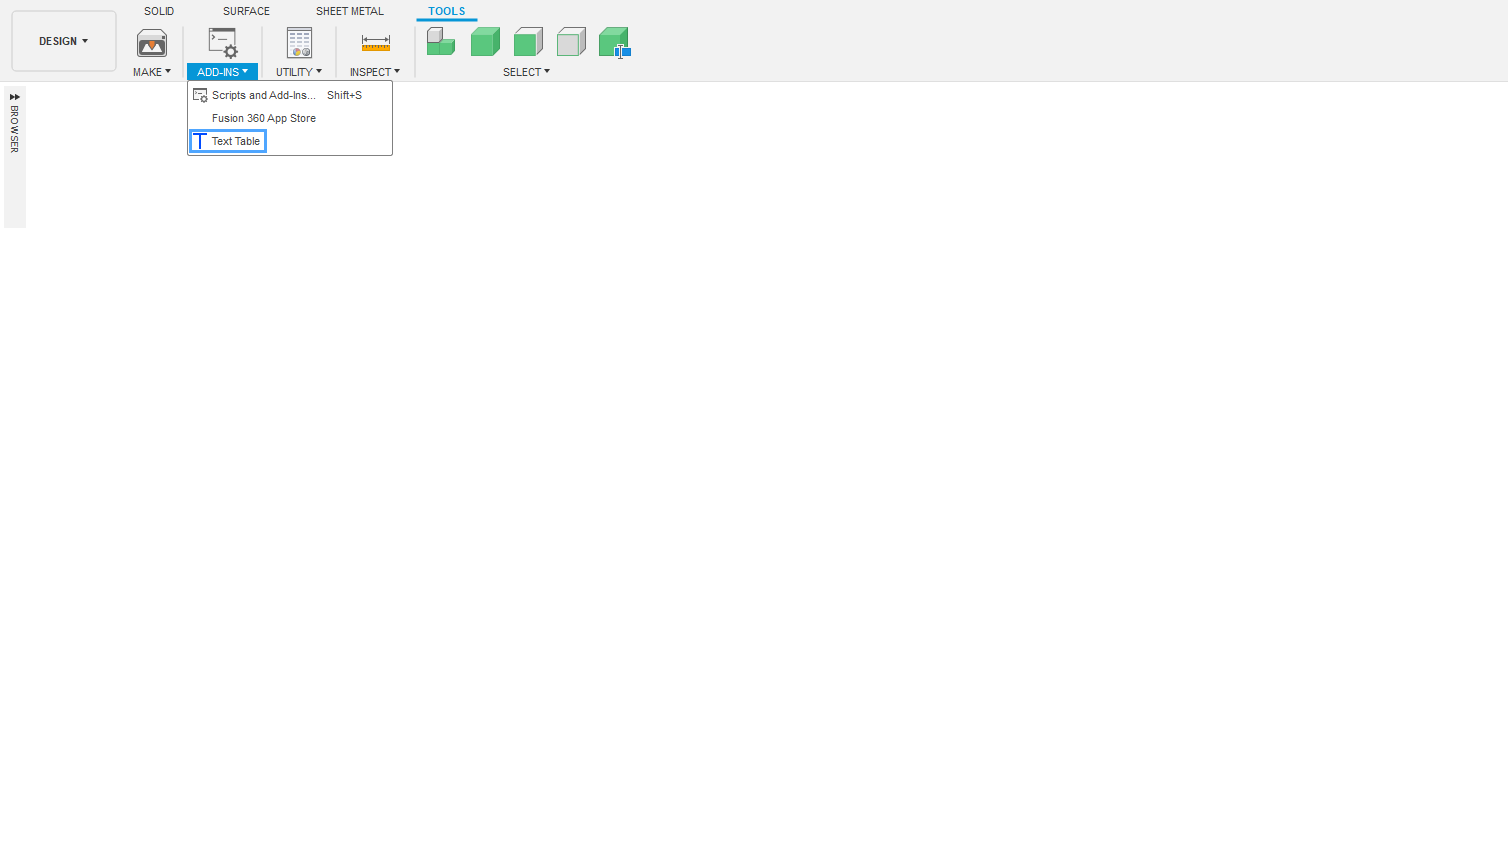Screen dimensions: 1508x859
Task: Open the SELECT dropdown
Action: pos(526,72)
